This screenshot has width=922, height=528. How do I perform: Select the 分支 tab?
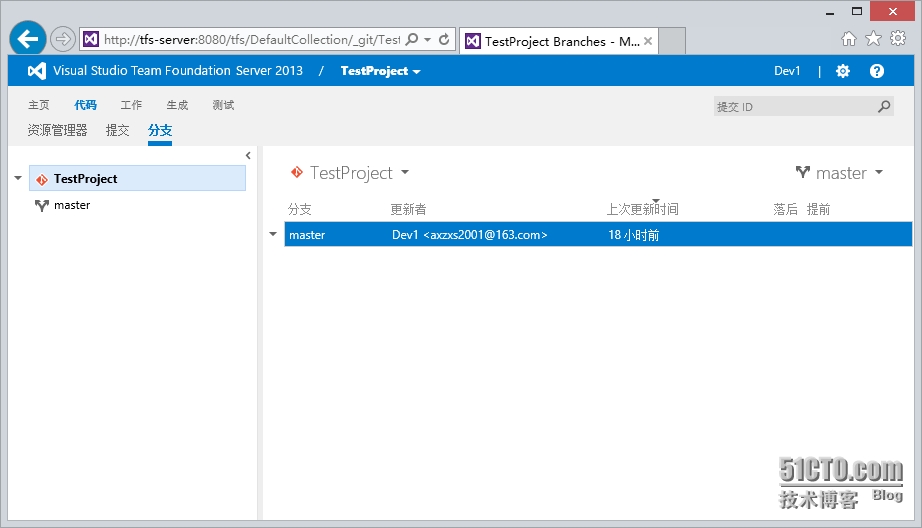coord(160,131)
